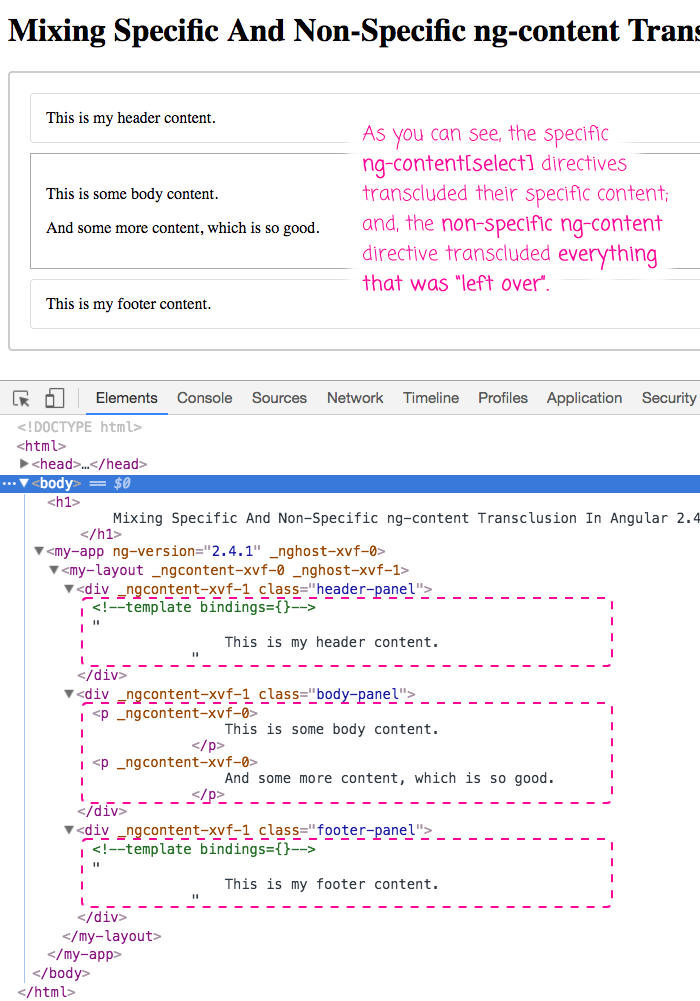The image size is (700, 1001).
Task: Open the Elements tab
Action: click(126, 398)
